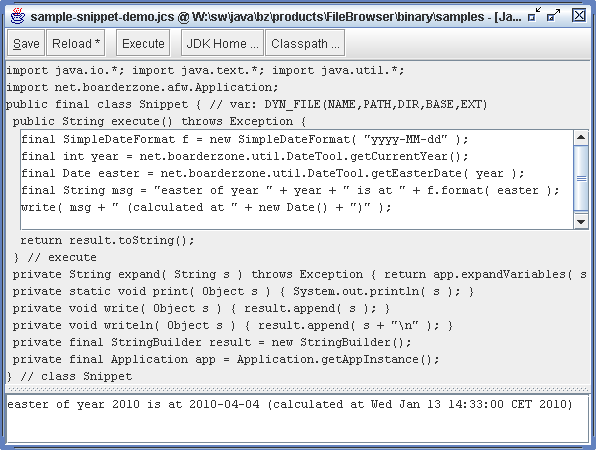The height and width of the screenshot is (450, 596).
Task: Run the snippet with Execute button
Action: click(x=143, y=43)
